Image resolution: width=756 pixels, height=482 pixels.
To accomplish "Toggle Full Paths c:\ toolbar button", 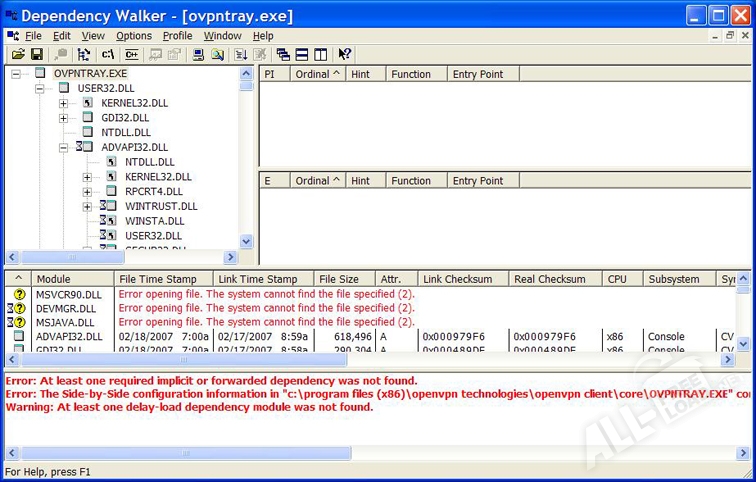I will (108, 54).
